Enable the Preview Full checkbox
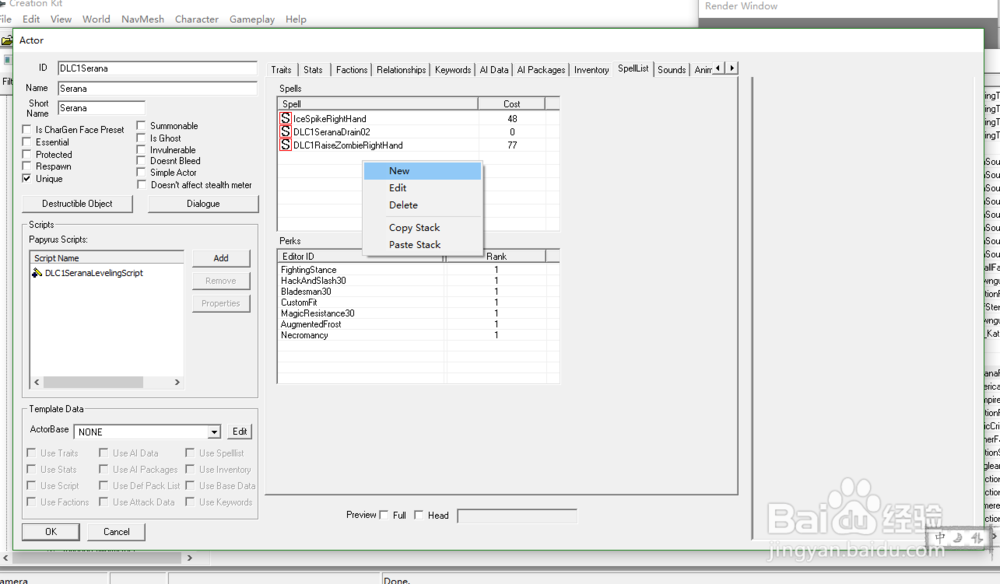Image resolution: width=1000 pixels, height=584 pixels. coord(384,515)
